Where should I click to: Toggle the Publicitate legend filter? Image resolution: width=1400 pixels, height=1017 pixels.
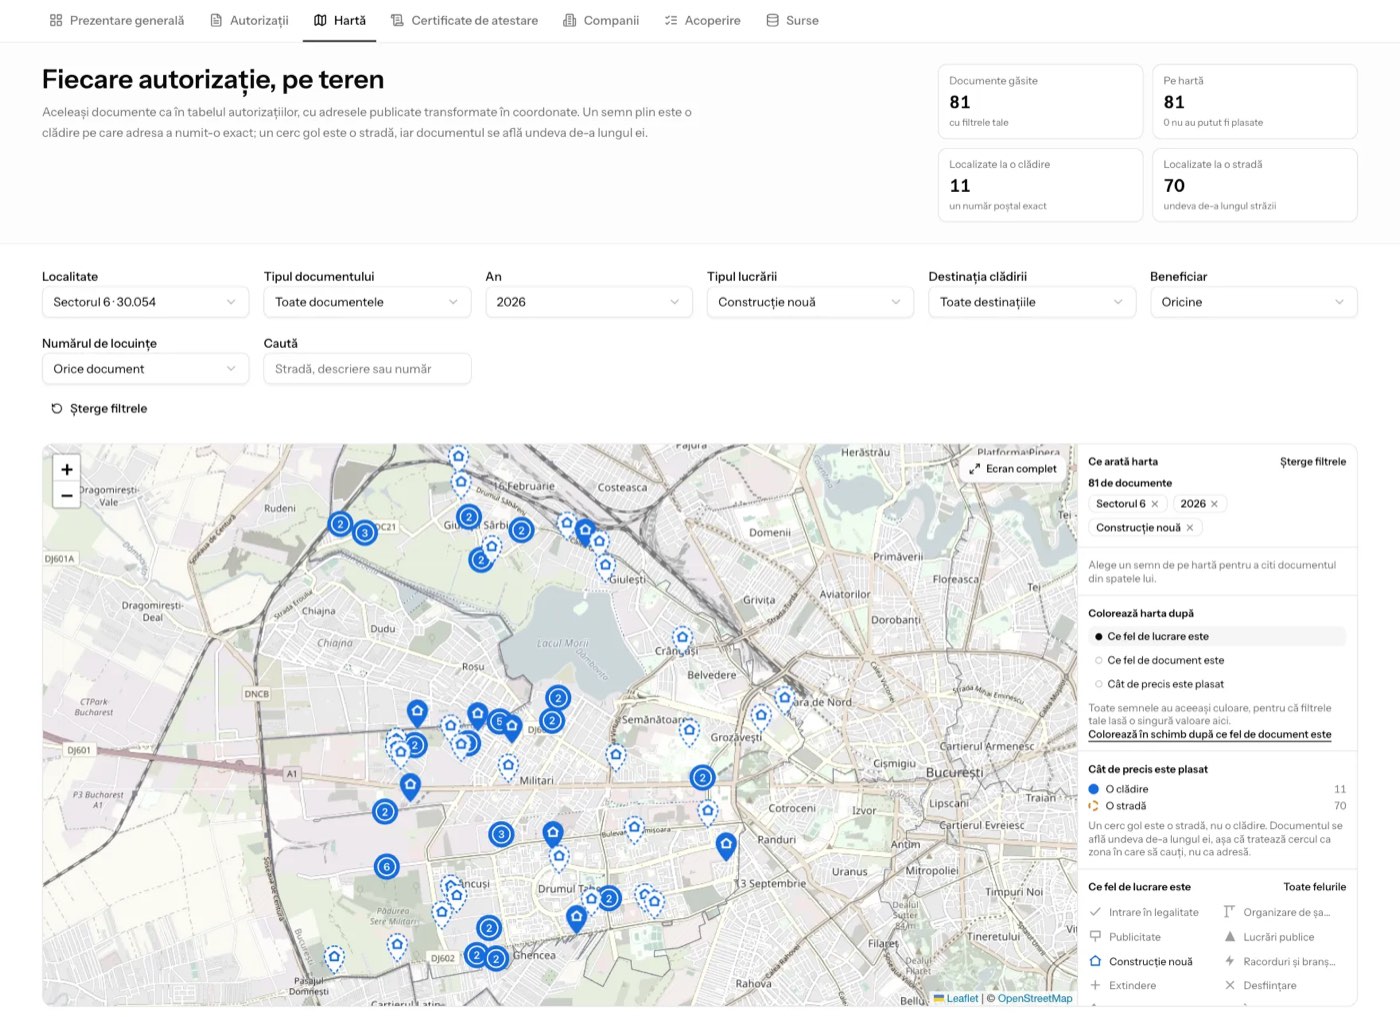[x=1125, y=937]
